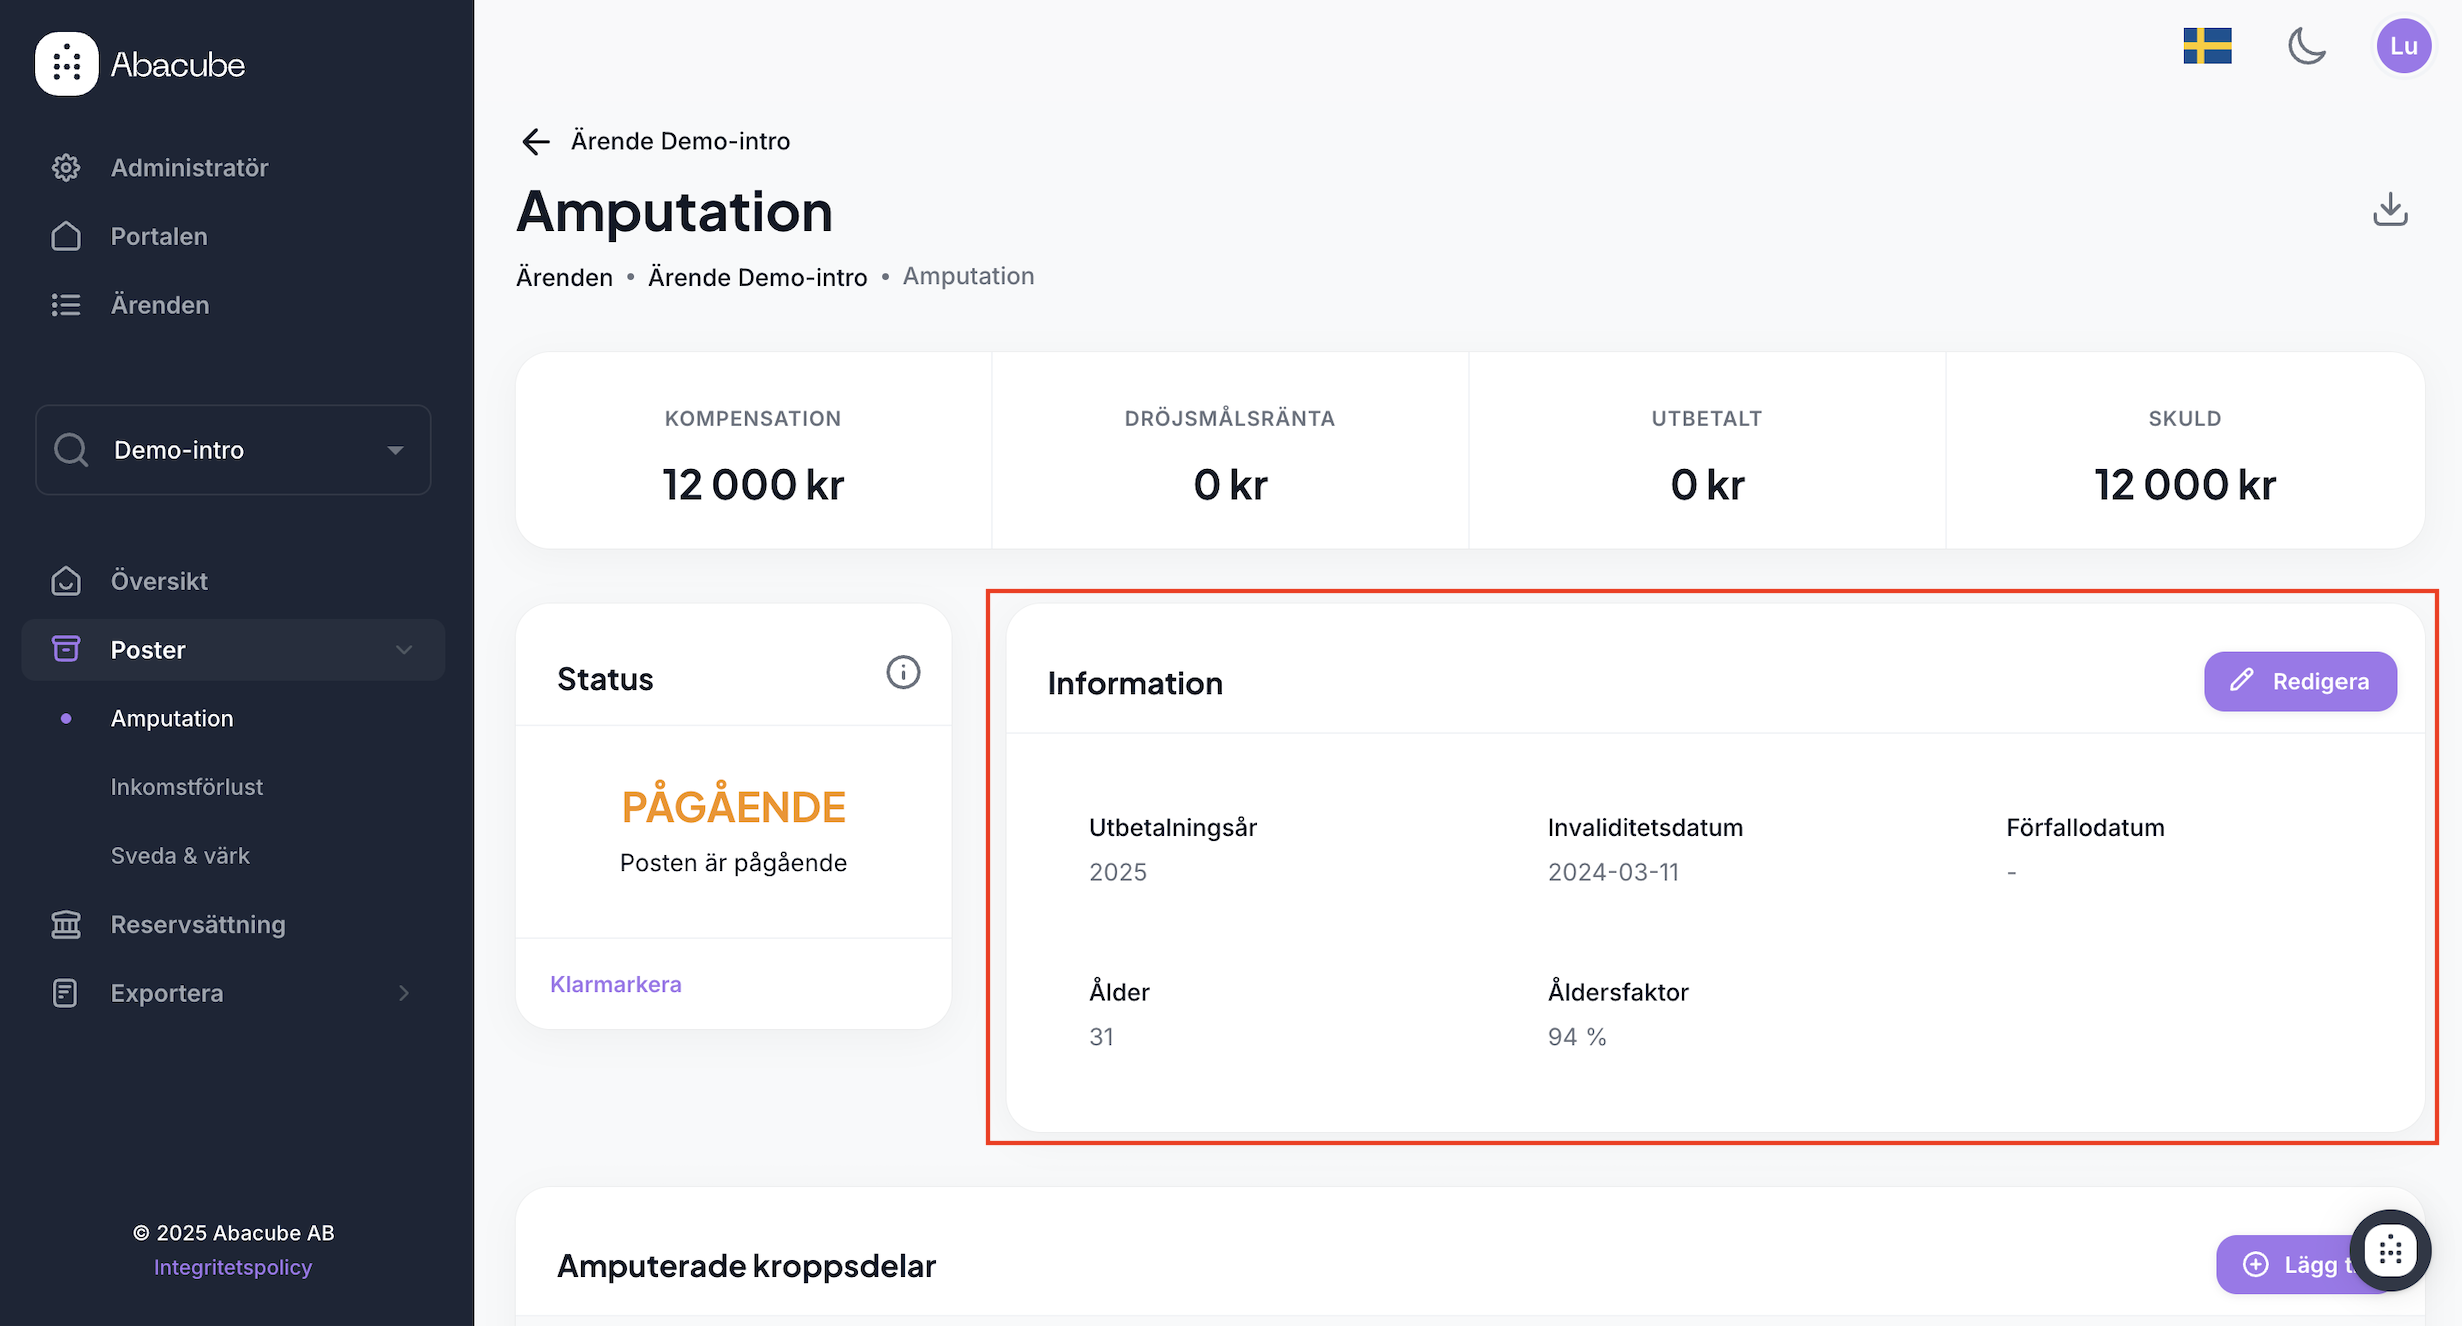The width and height of the screenshot is (2462, 1326).
Task: Click Status info circle icon
Action: [x=903, y=672]
